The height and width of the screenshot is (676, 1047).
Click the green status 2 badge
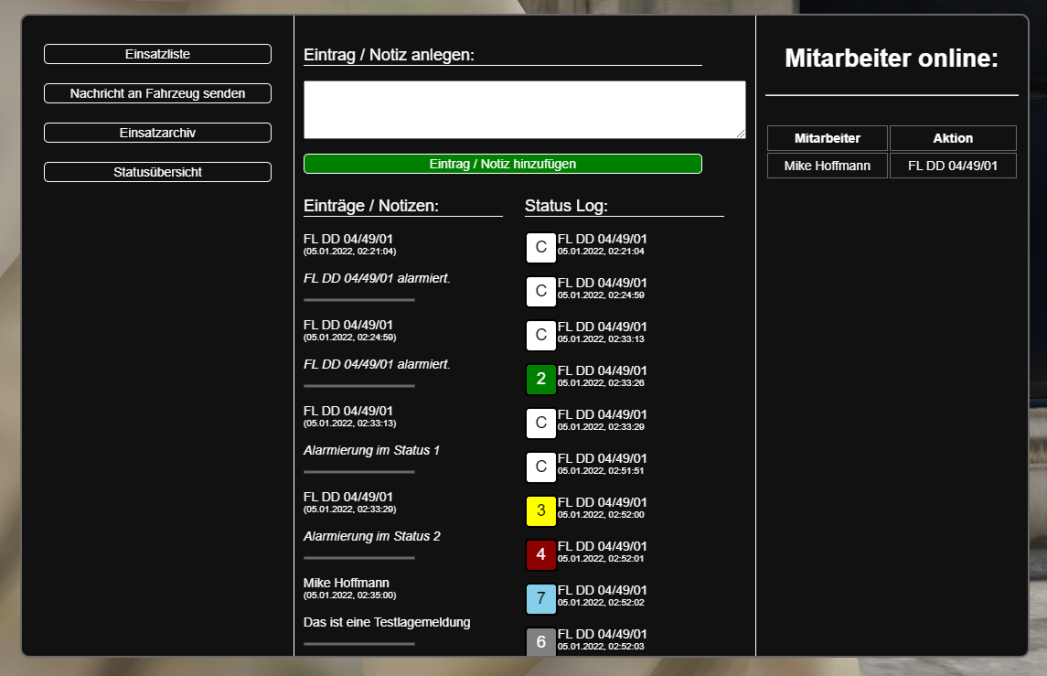(541, 379)
